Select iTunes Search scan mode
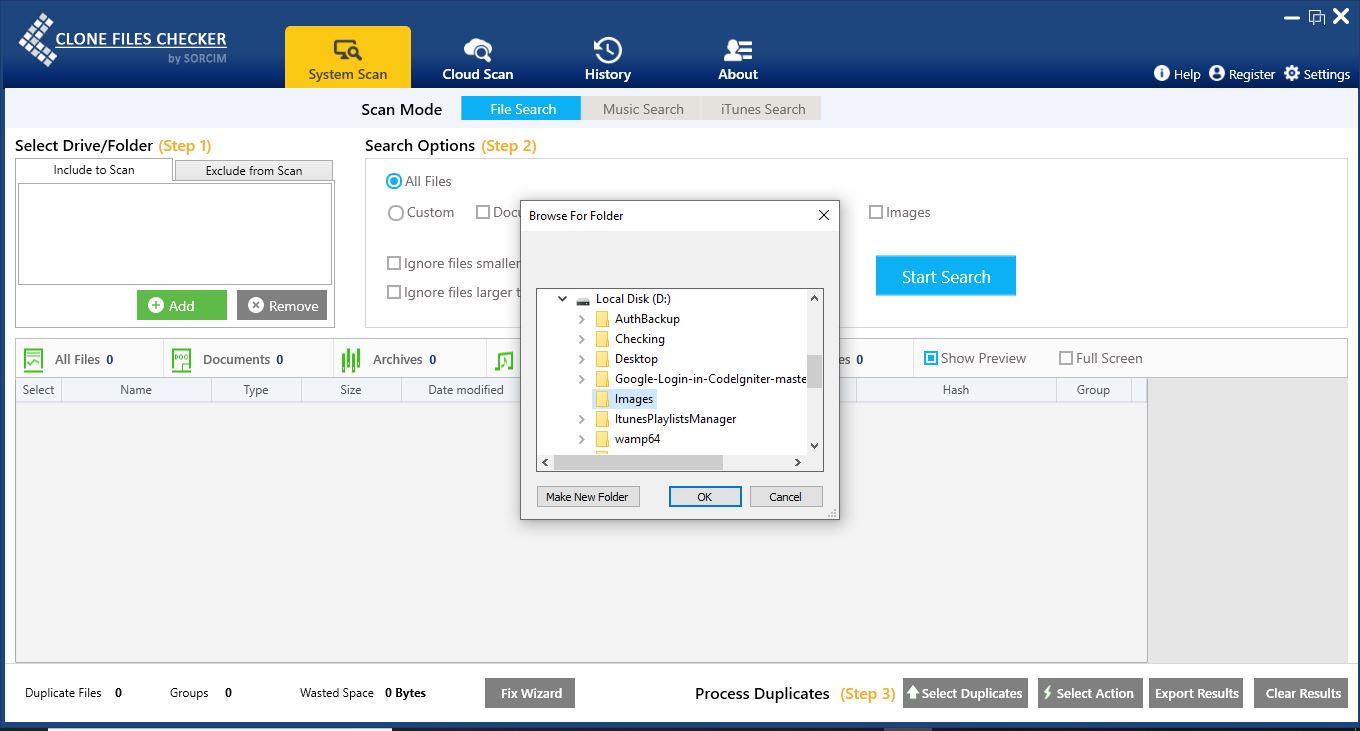Viewport: 1360px width, 731px height. 762,108
